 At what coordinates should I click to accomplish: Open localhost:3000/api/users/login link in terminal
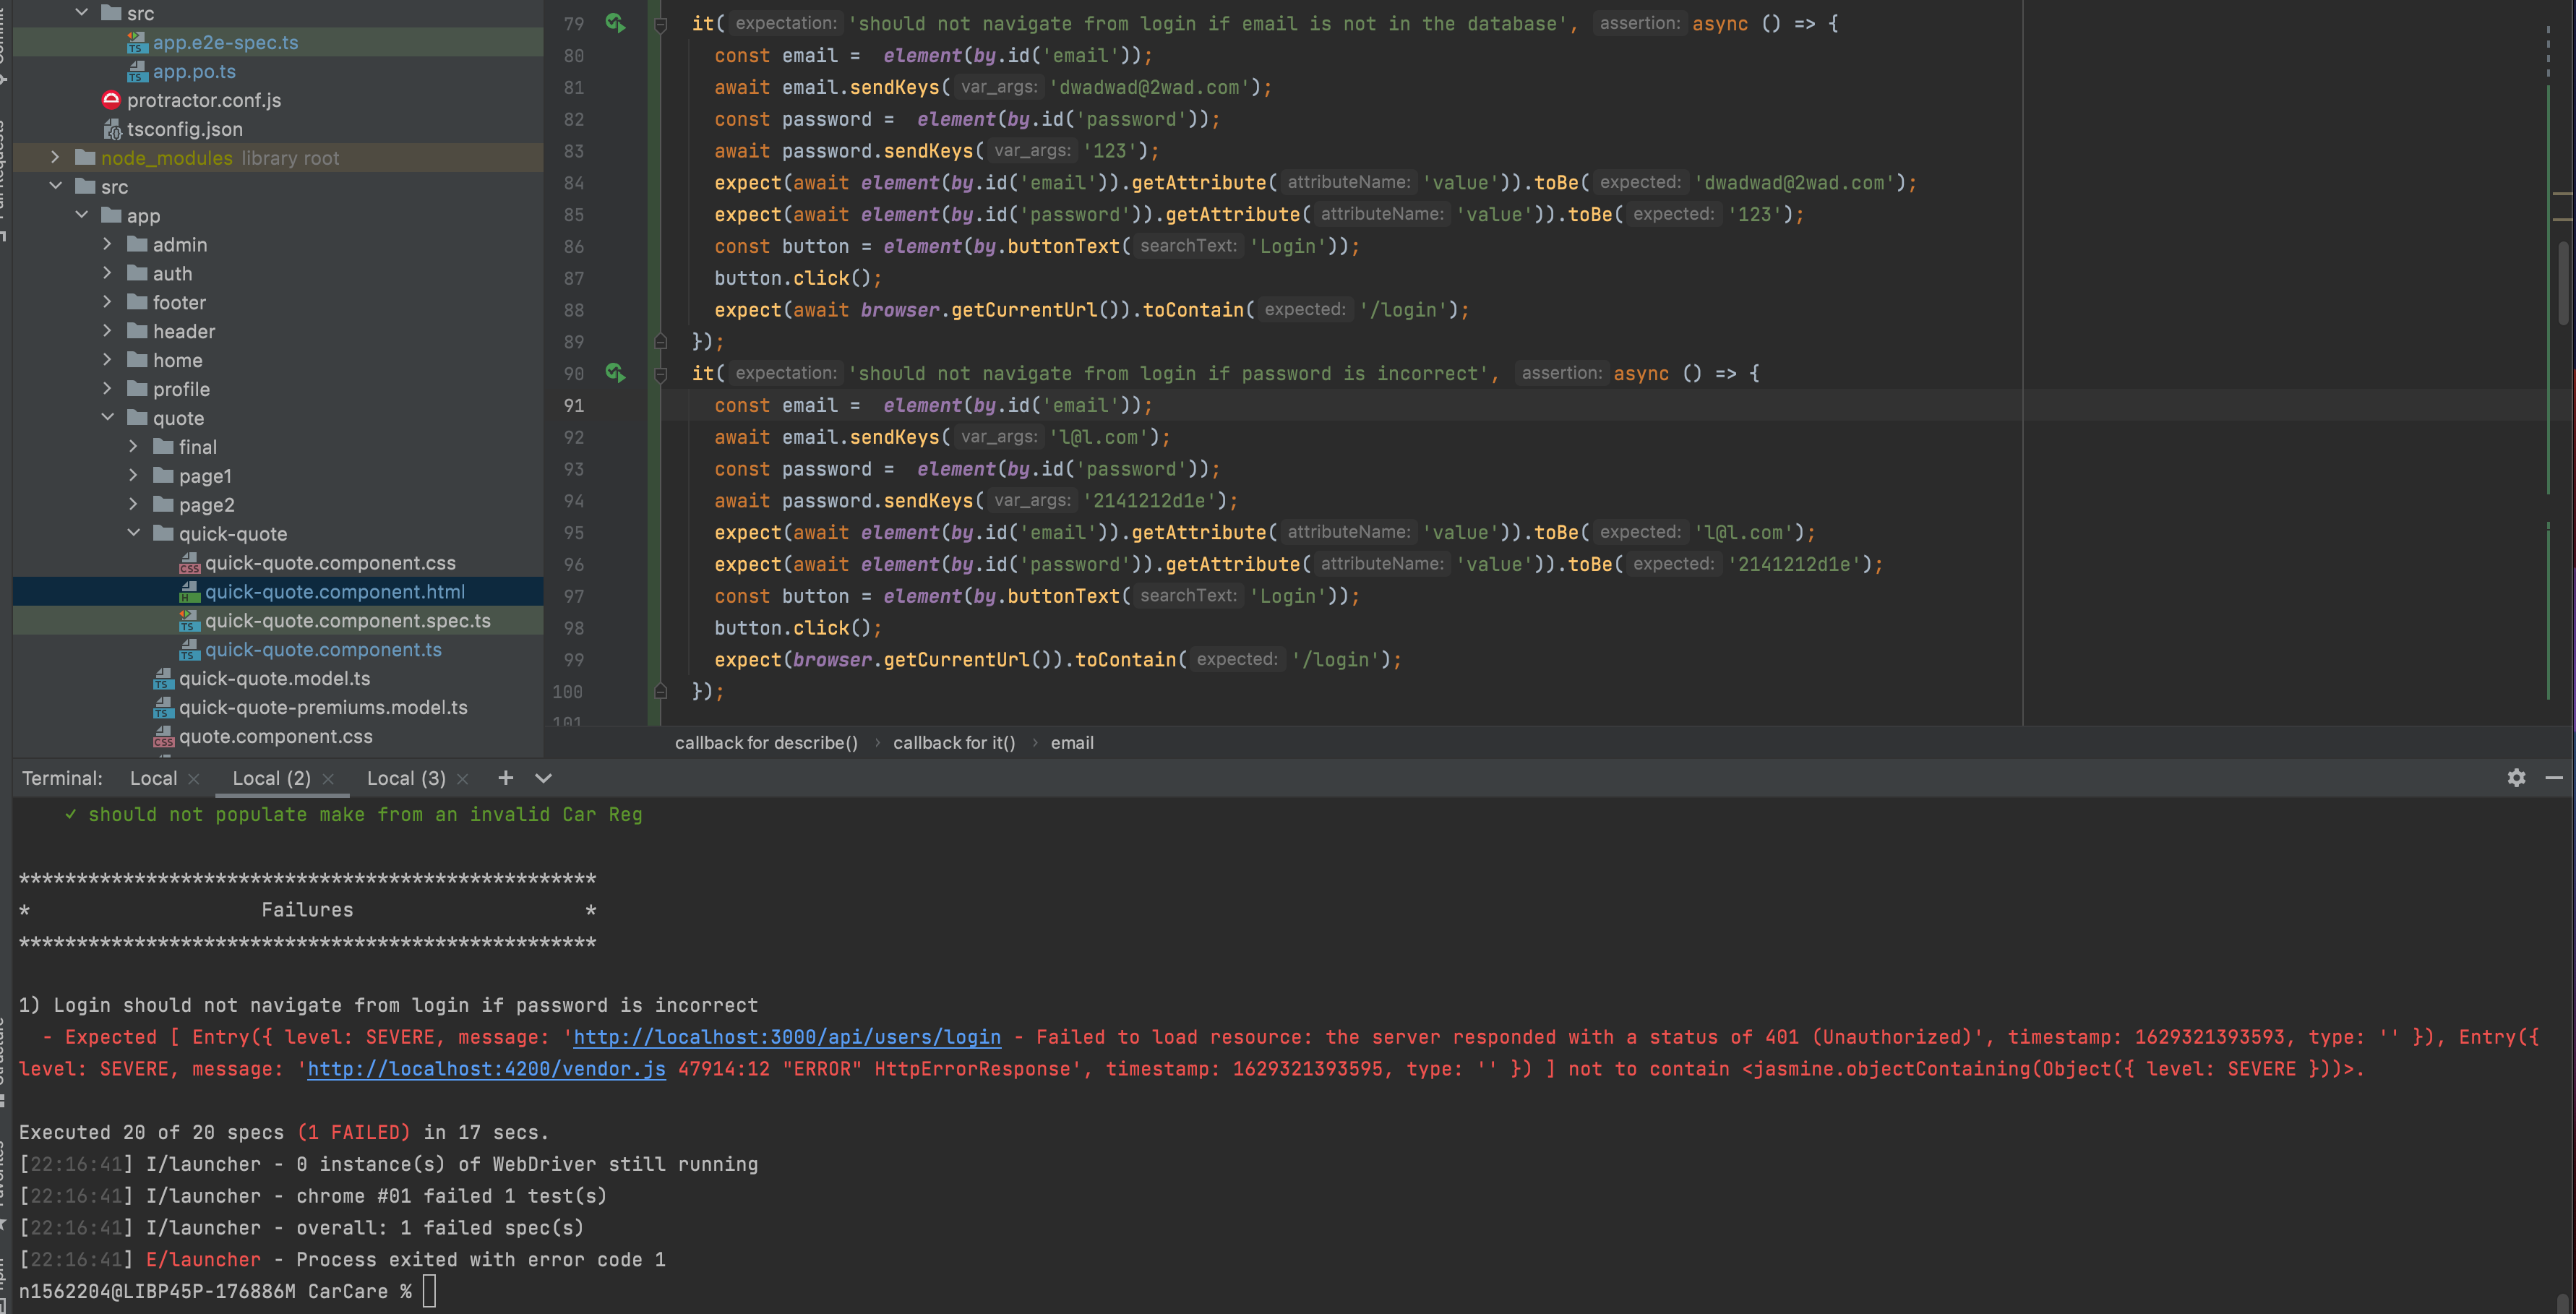786,1037
